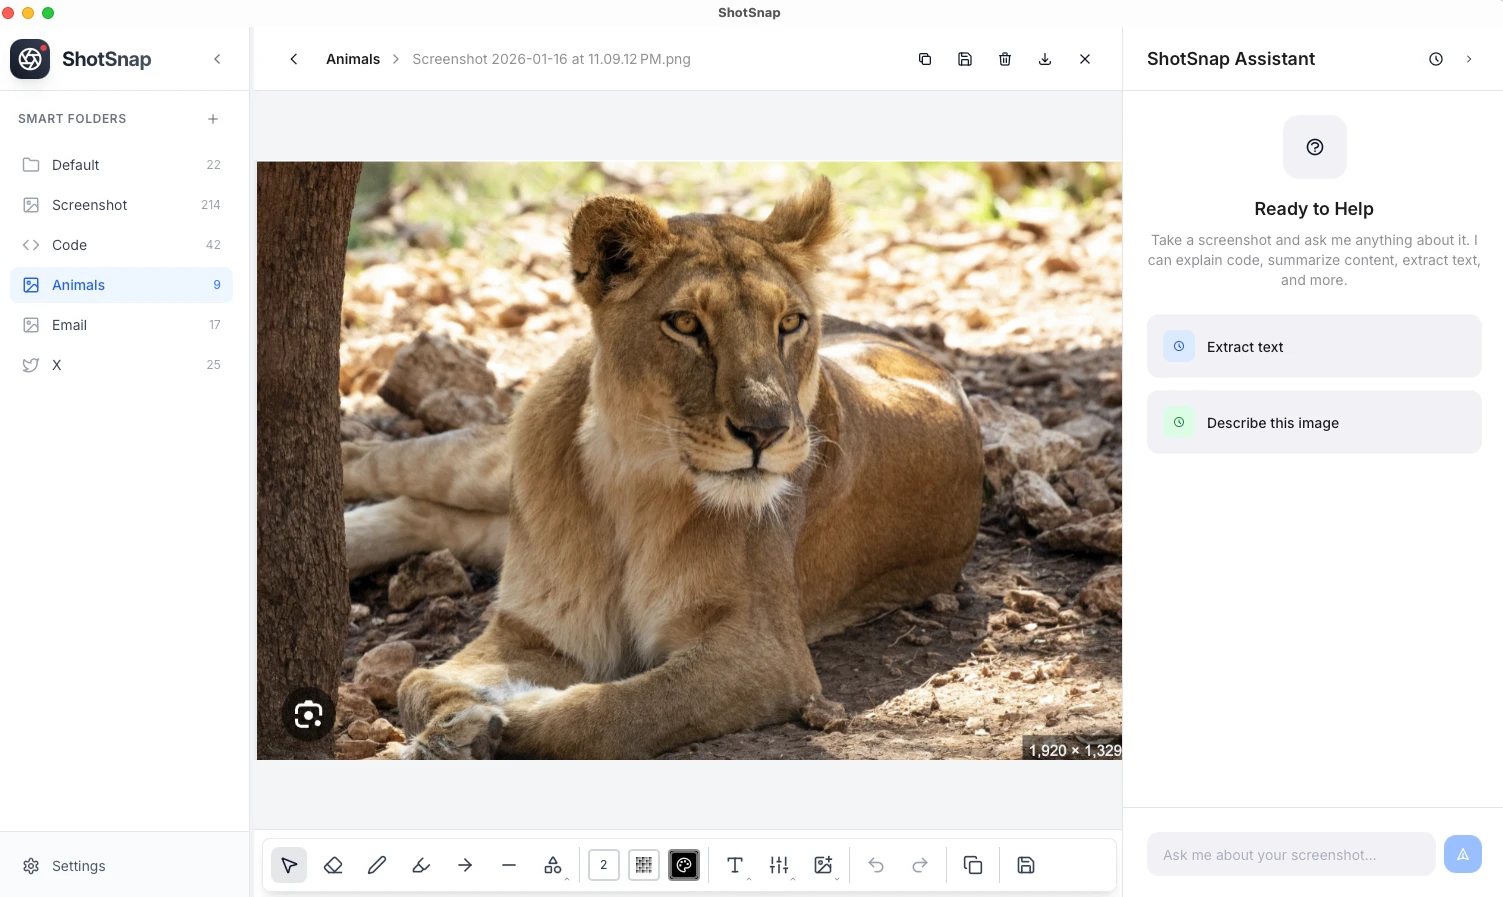Select the Arrow annotation tool
1503x897 pixels.
[465, 865]
